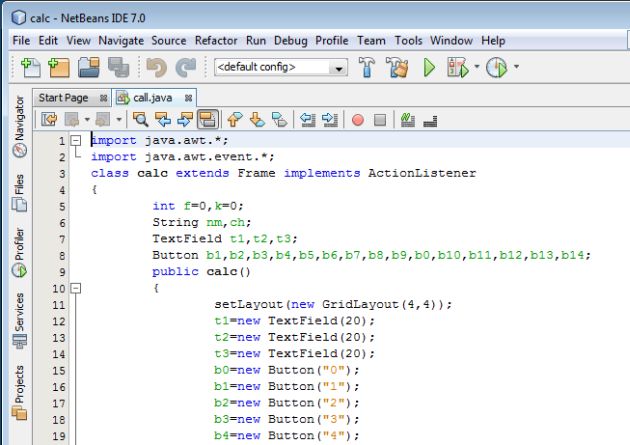Open the Navigate menu

click(x=121, y=41)
